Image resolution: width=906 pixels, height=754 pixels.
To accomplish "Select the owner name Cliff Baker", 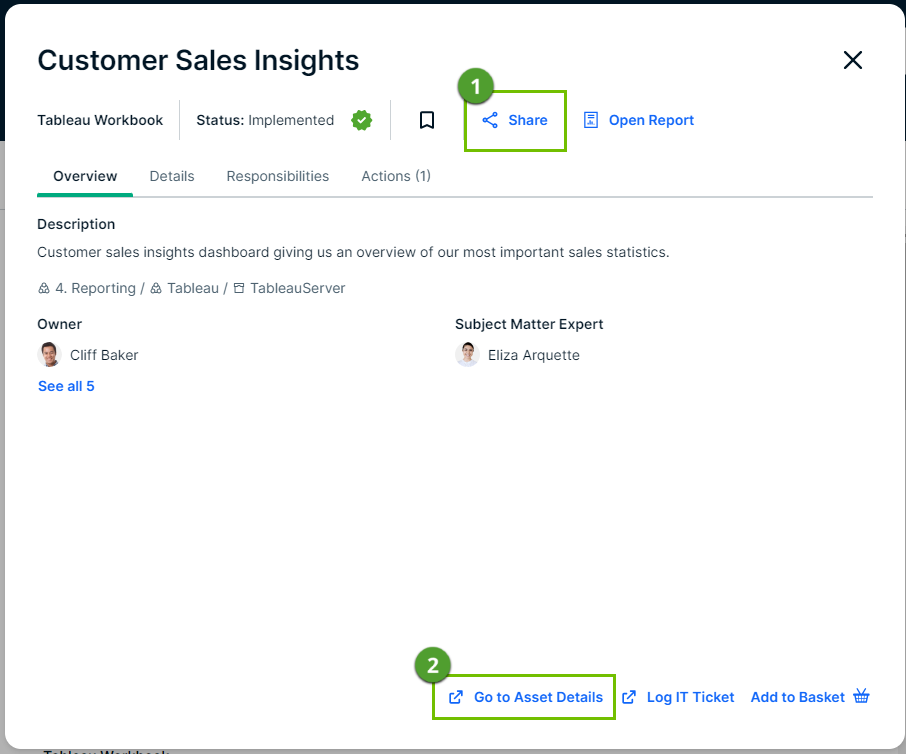I will (x=104, y=355).
